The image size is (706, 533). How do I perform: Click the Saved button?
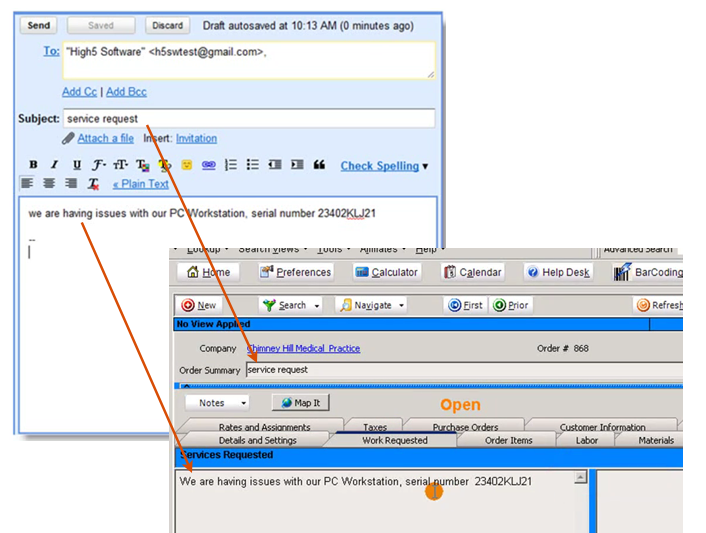(101, 25)
